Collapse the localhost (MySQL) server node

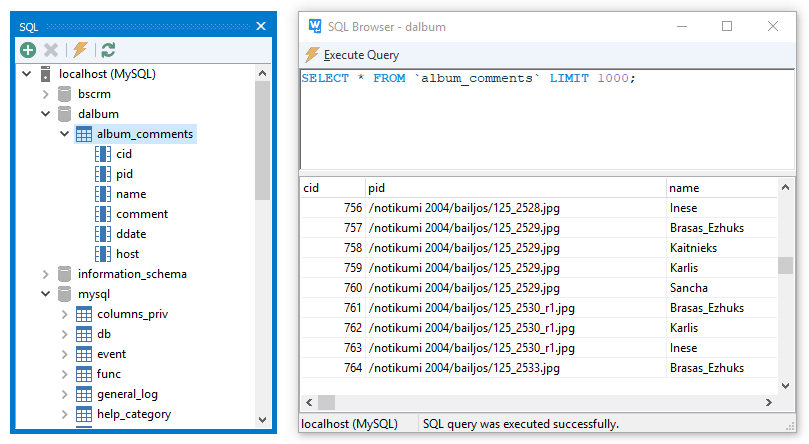pyautogui.click(x=27, y=74)
